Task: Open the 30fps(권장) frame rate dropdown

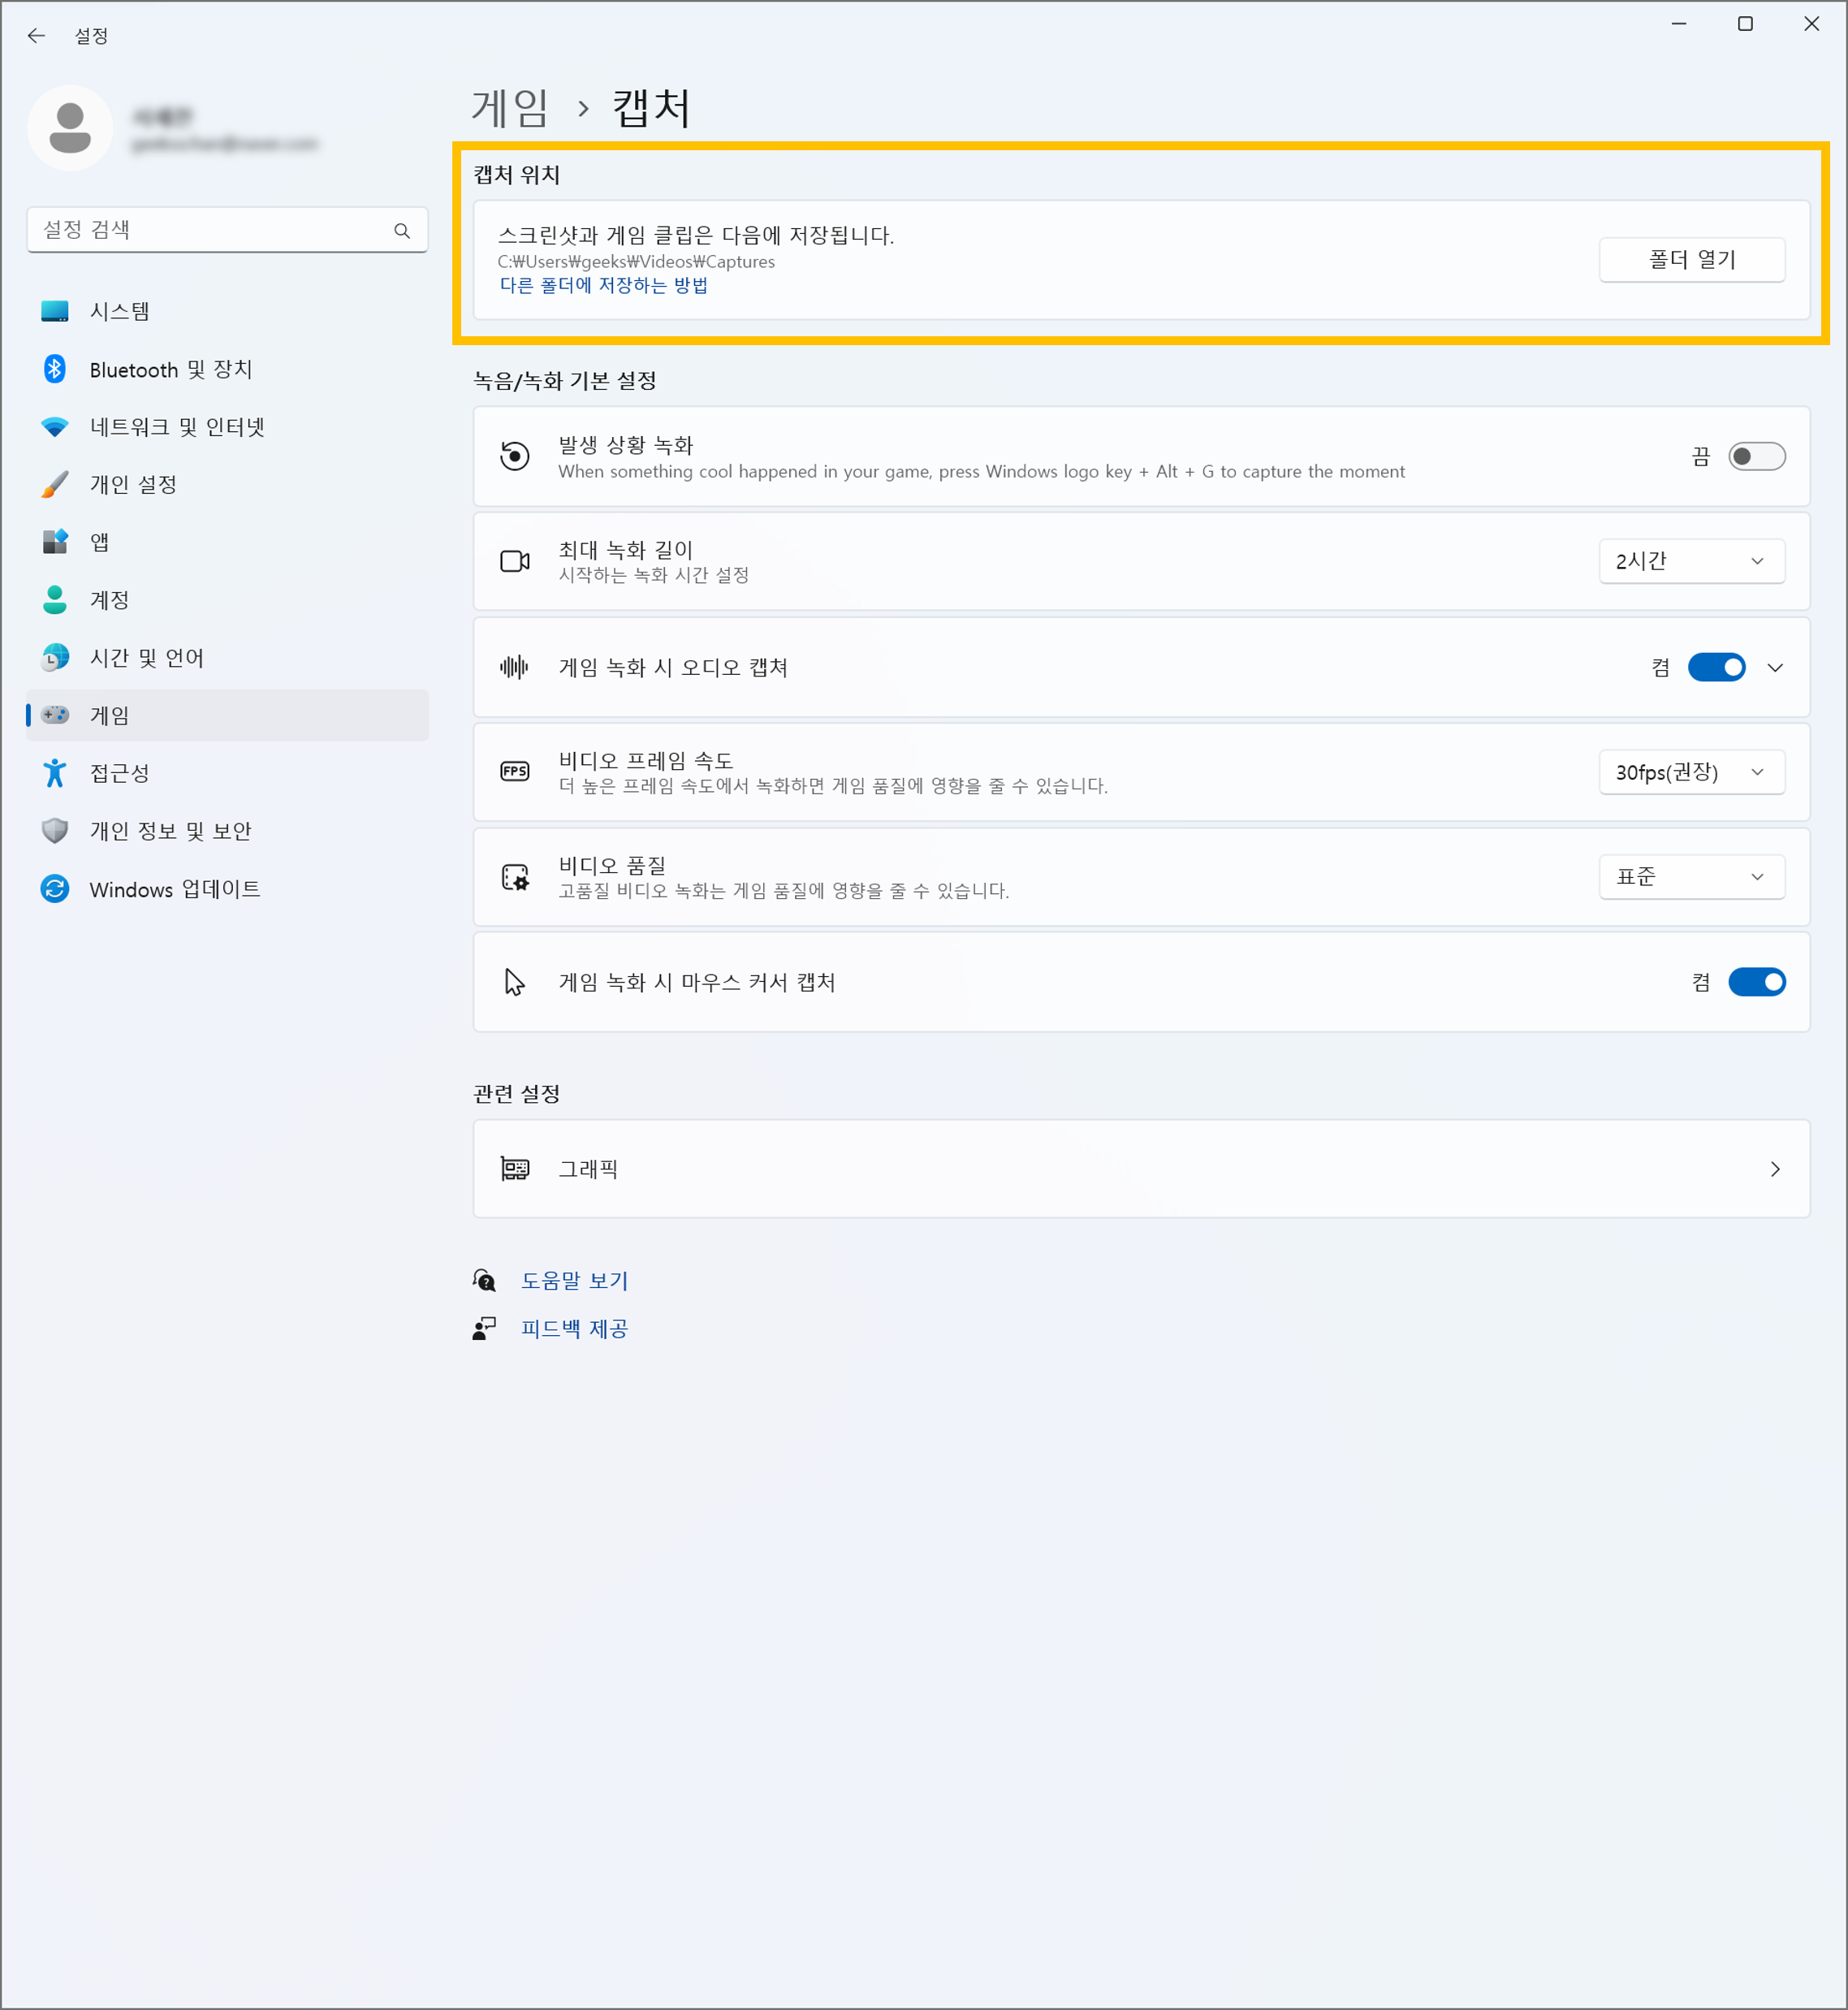Action: coord(1691,772)
